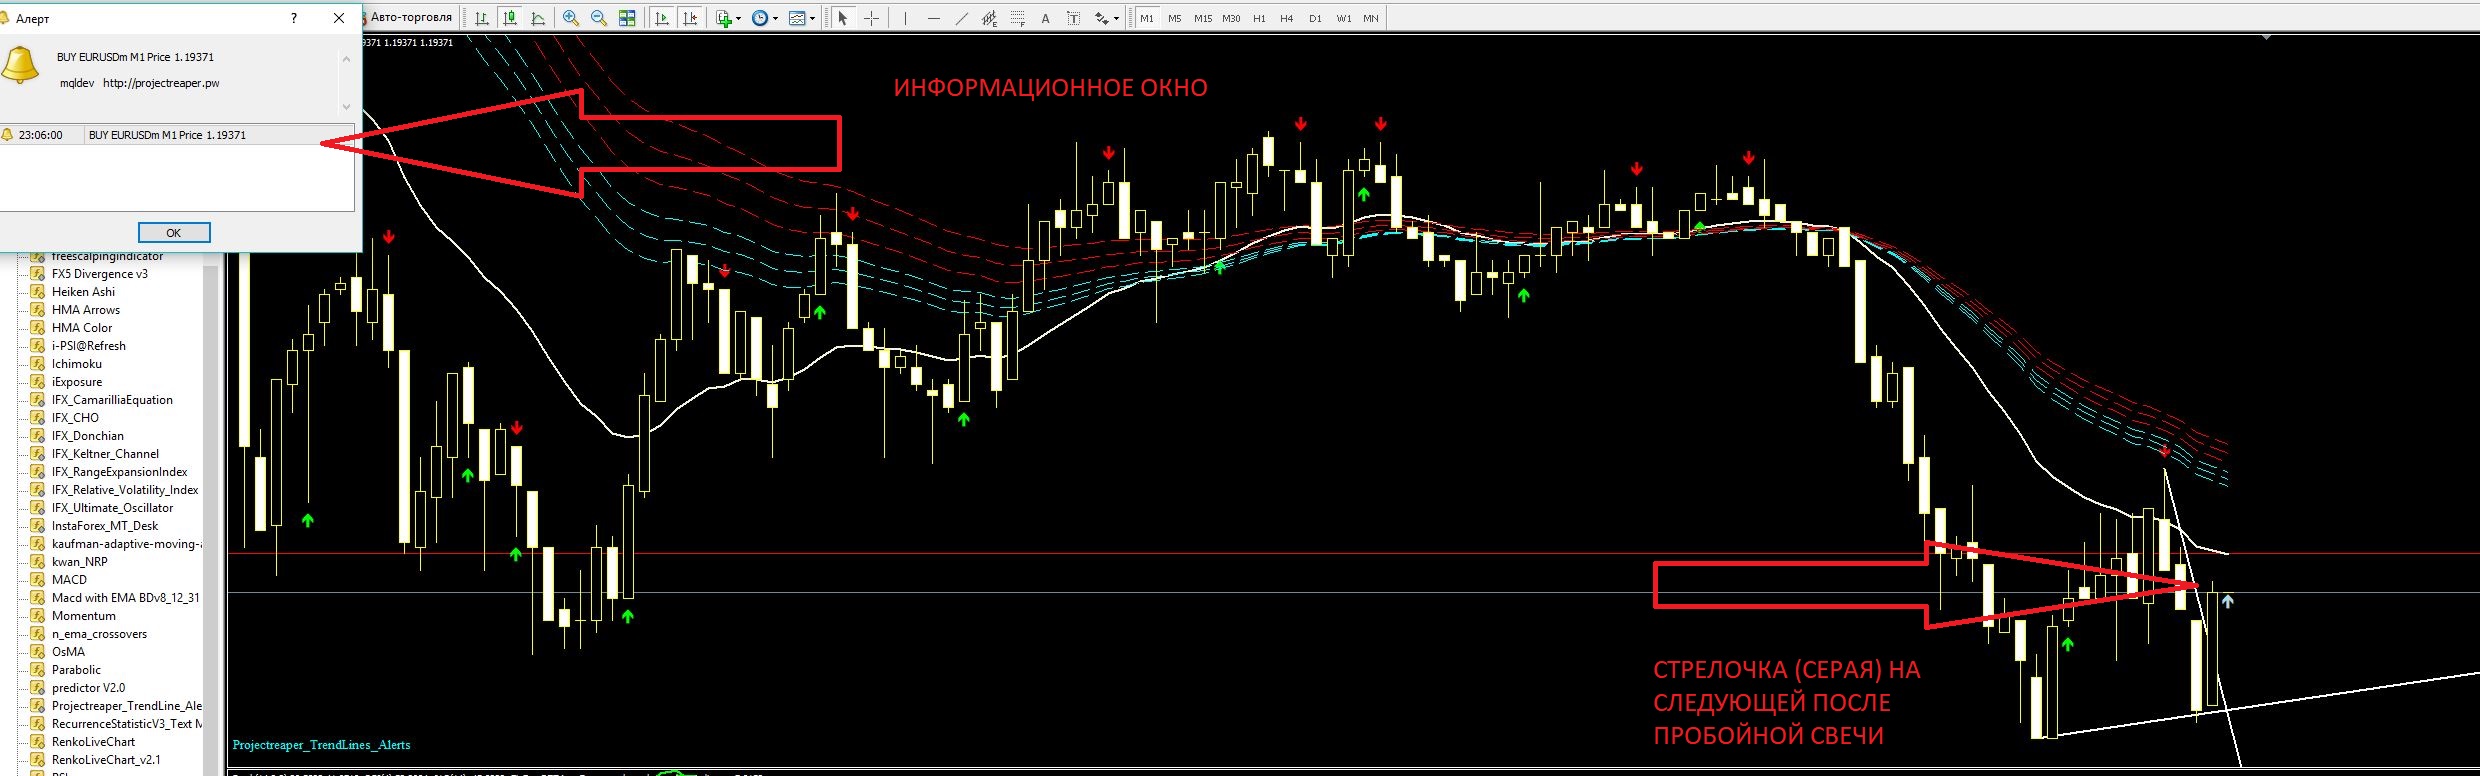Select the cursor arrow tool
Screen dimensions: 2480x776
(x=843, y=18)
